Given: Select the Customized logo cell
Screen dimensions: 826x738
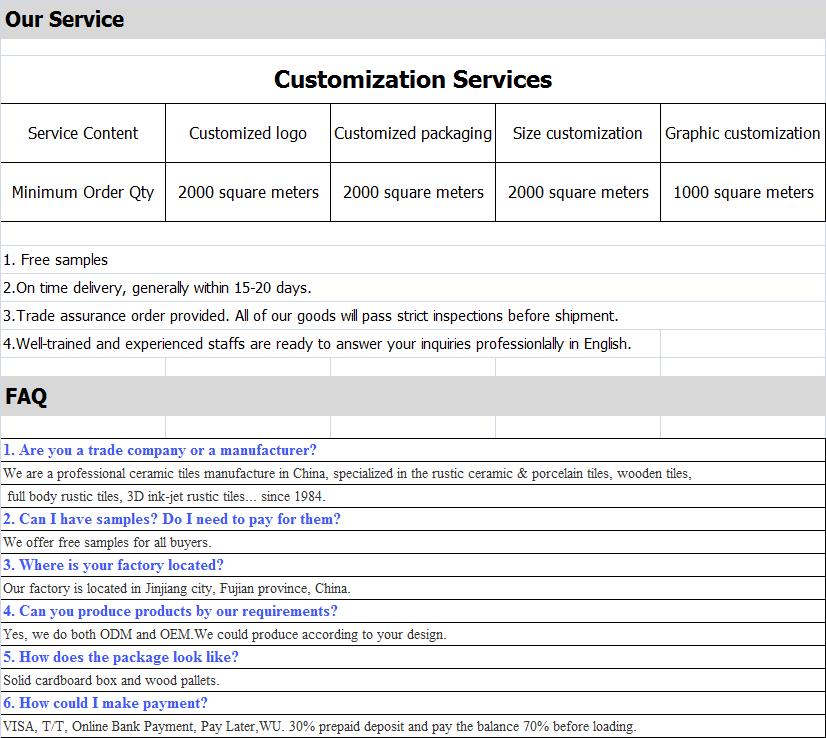Looking at the screenshot, I should (x=248, y=133).
